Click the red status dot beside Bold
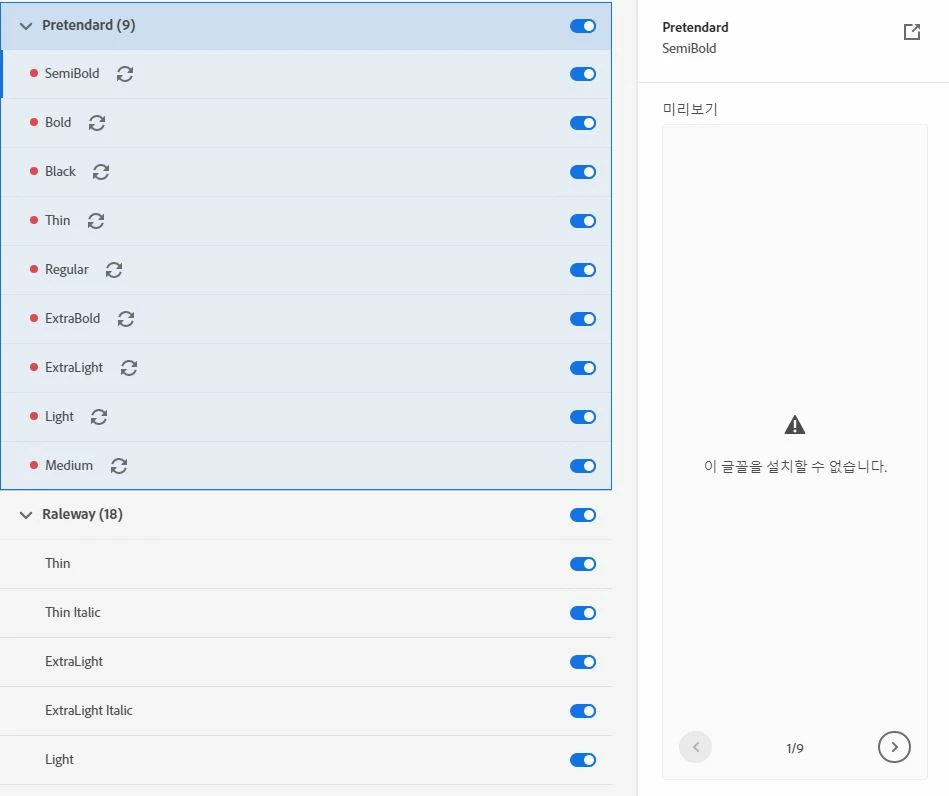 coord(34,122)
